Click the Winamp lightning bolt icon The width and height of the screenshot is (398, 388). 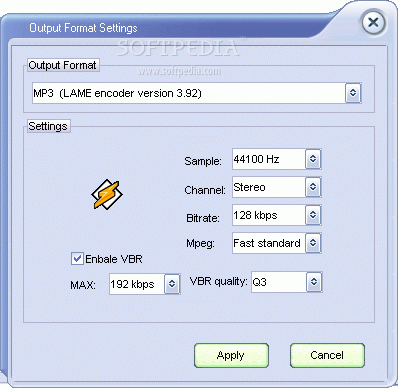coord(107,194)
